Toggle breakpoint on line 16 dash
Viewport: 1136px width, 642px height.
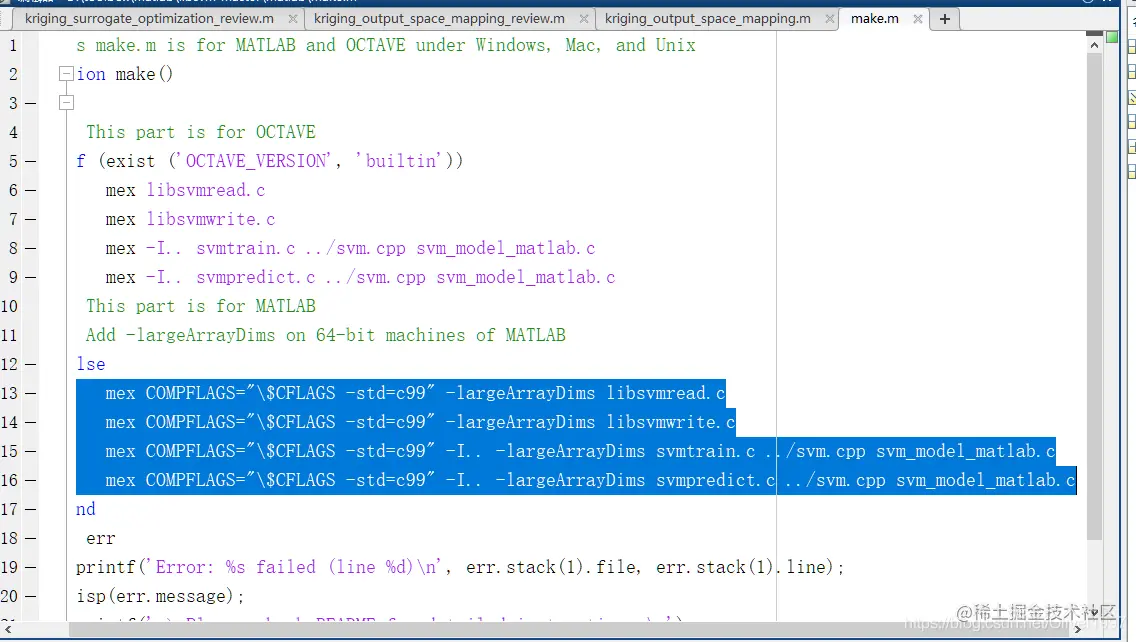pyautogui.click(x=30, y=480)
